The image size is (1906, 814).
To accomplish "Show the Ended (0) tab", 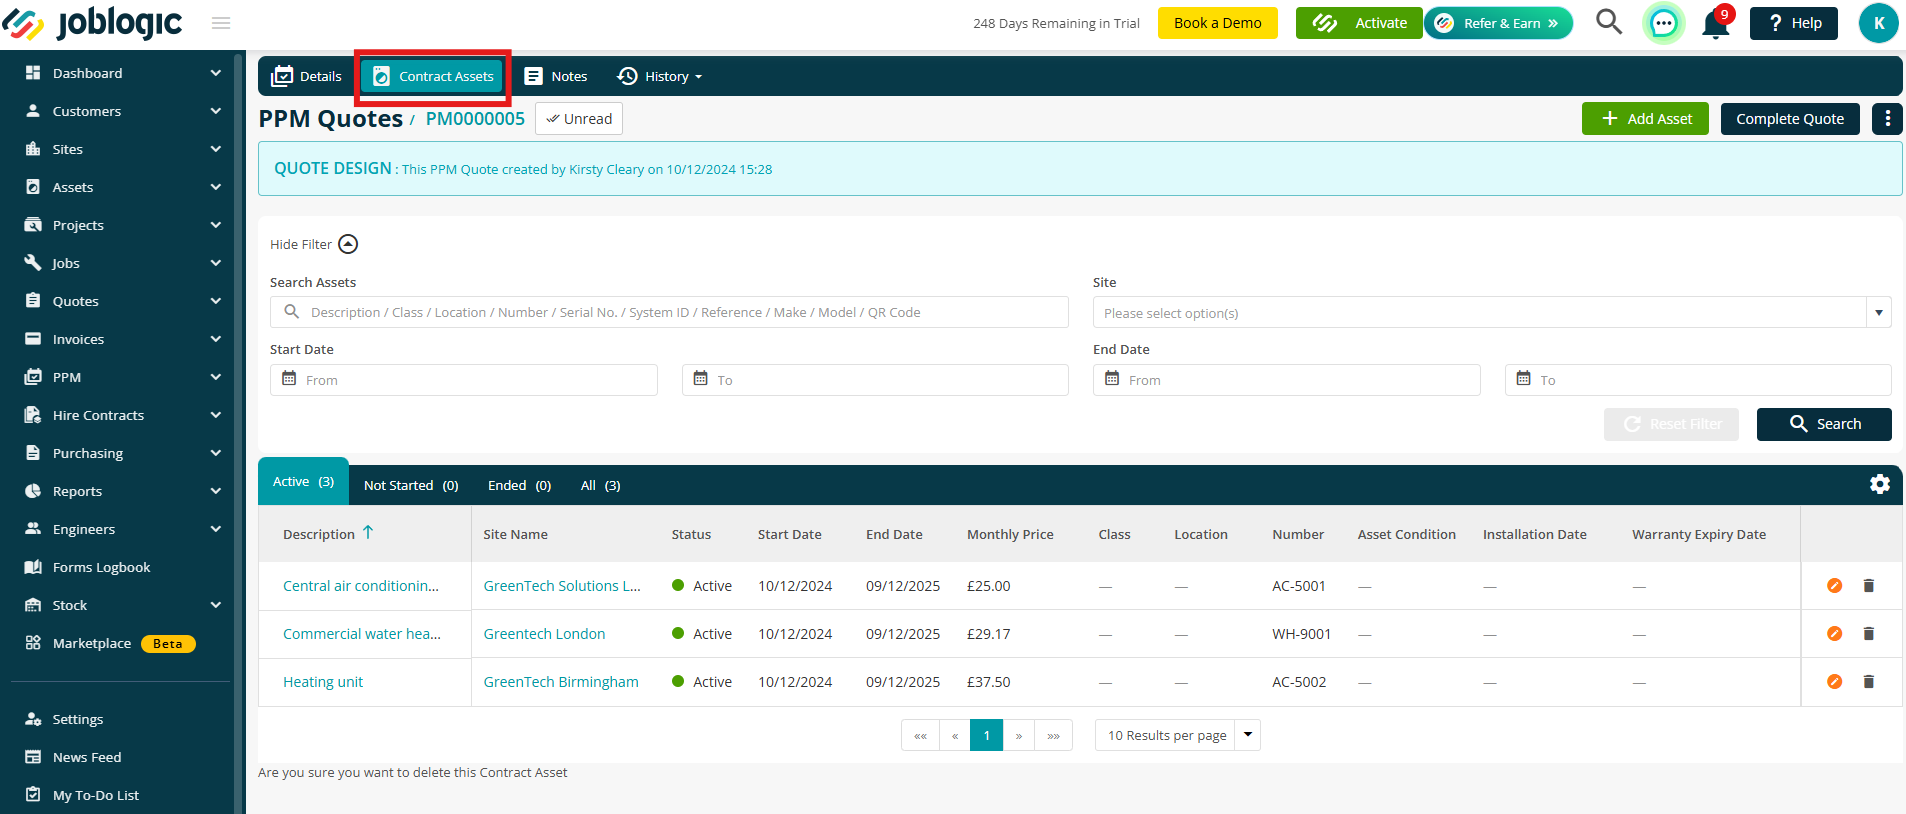I will (x=519, y=485).
